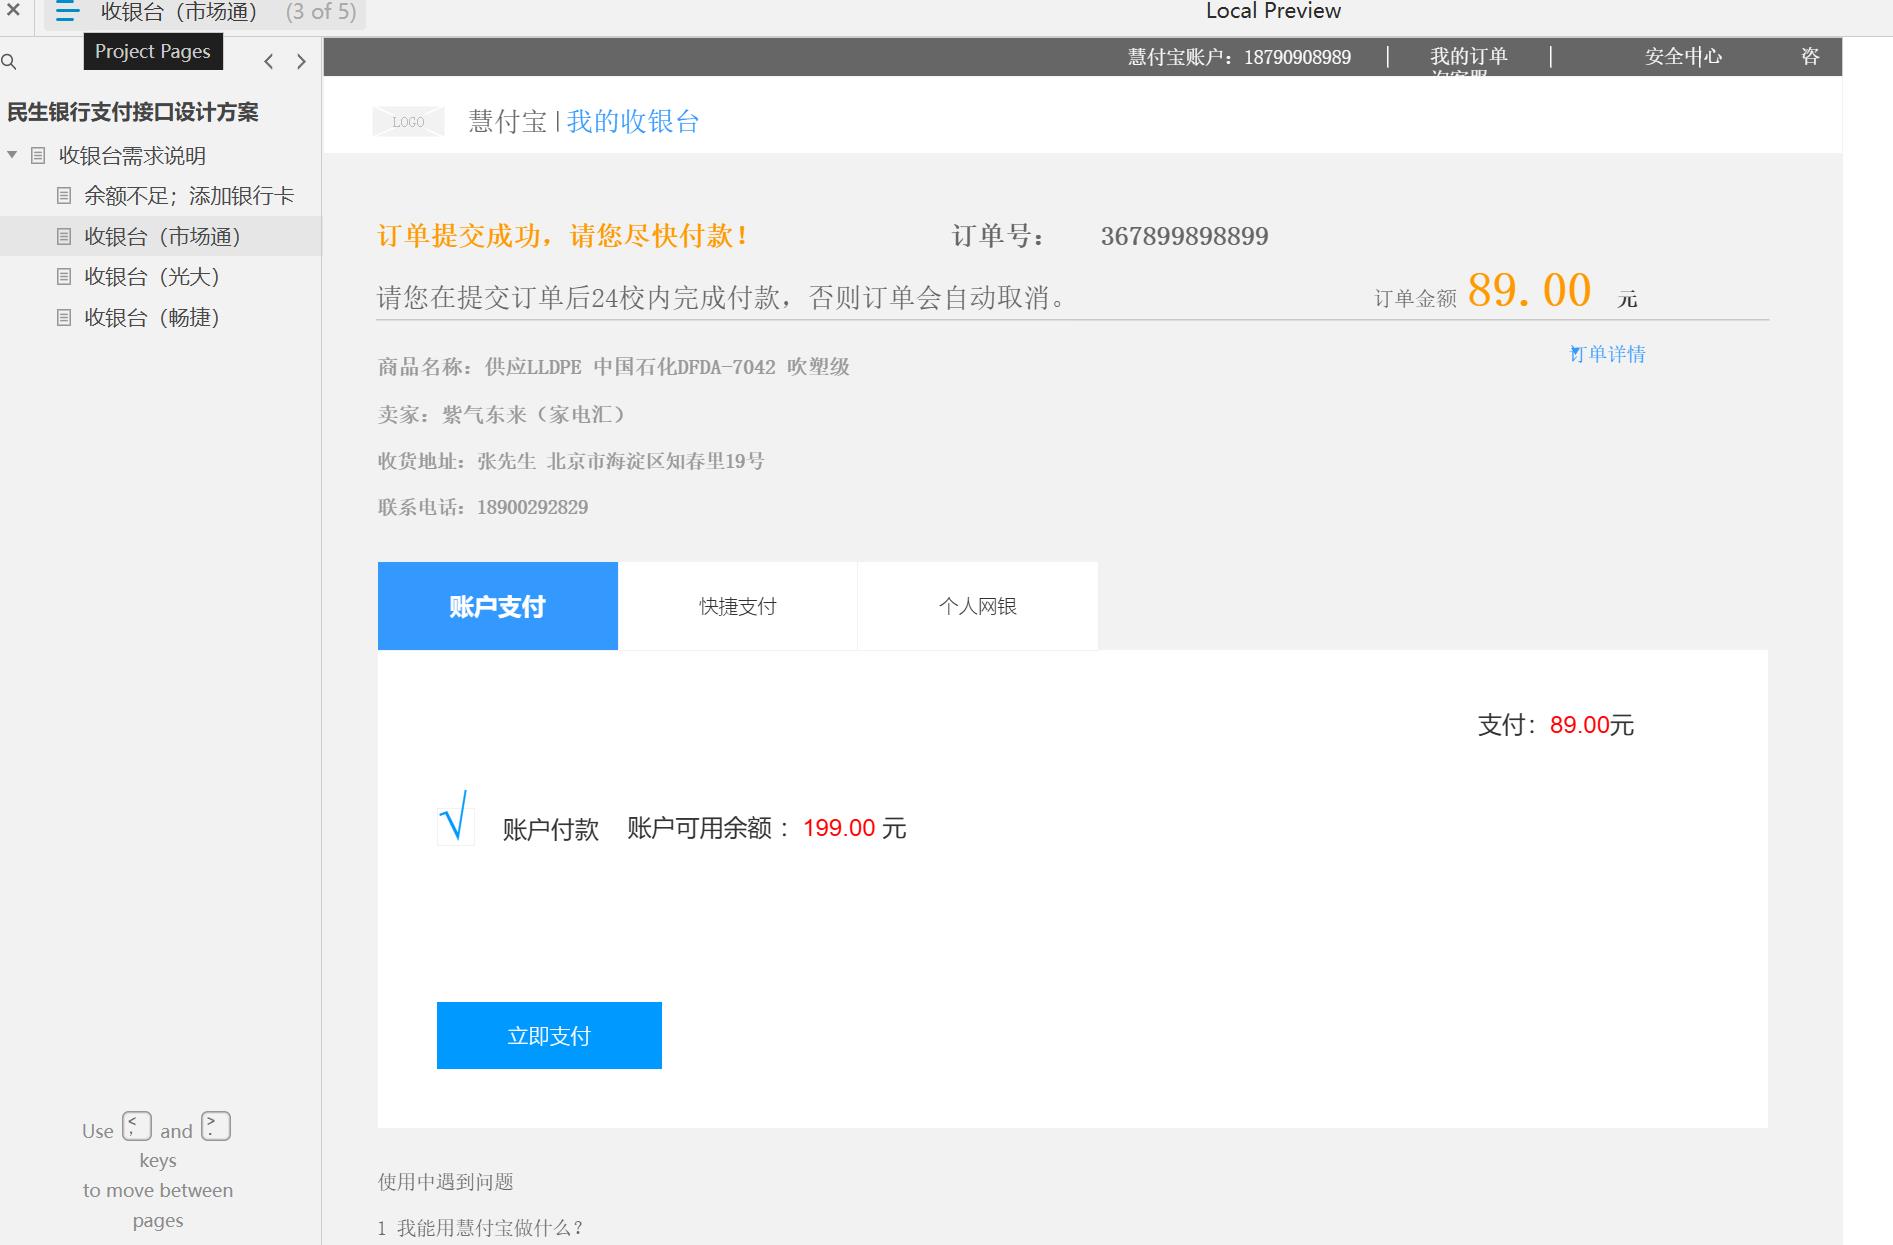Open the 收银台（光大） page
The height and width of the screenshot is (1245, 1893).
click(x=151, y=277)
